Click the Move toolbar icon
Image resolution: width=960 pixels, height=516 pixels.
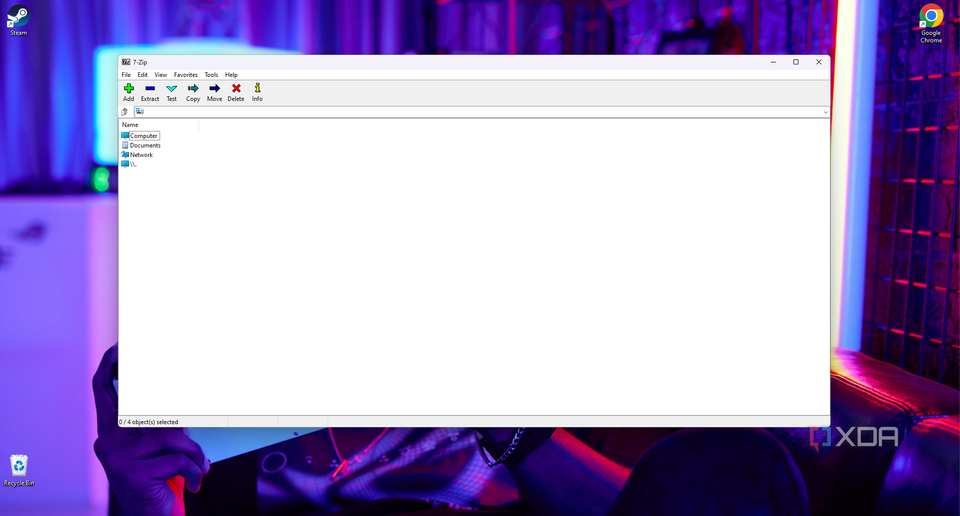[x=214, y=89]
